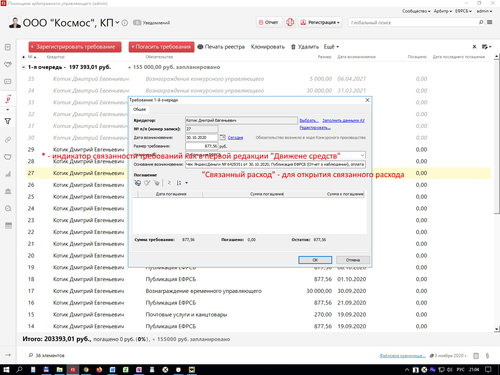Image resolution: width=500 pixels, height=375 pixels.
Task: Open the bank building sidebar icon
Action: point(8,191)
